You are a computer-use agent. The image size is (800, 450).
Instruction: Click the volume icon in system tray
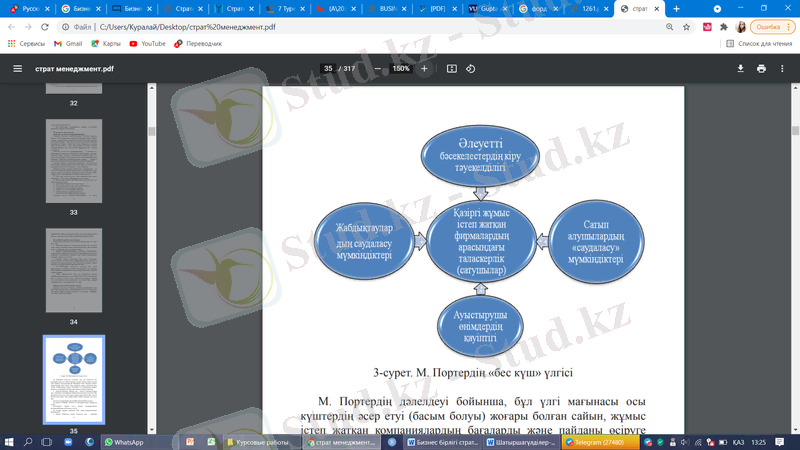click(x=685, y=442)
